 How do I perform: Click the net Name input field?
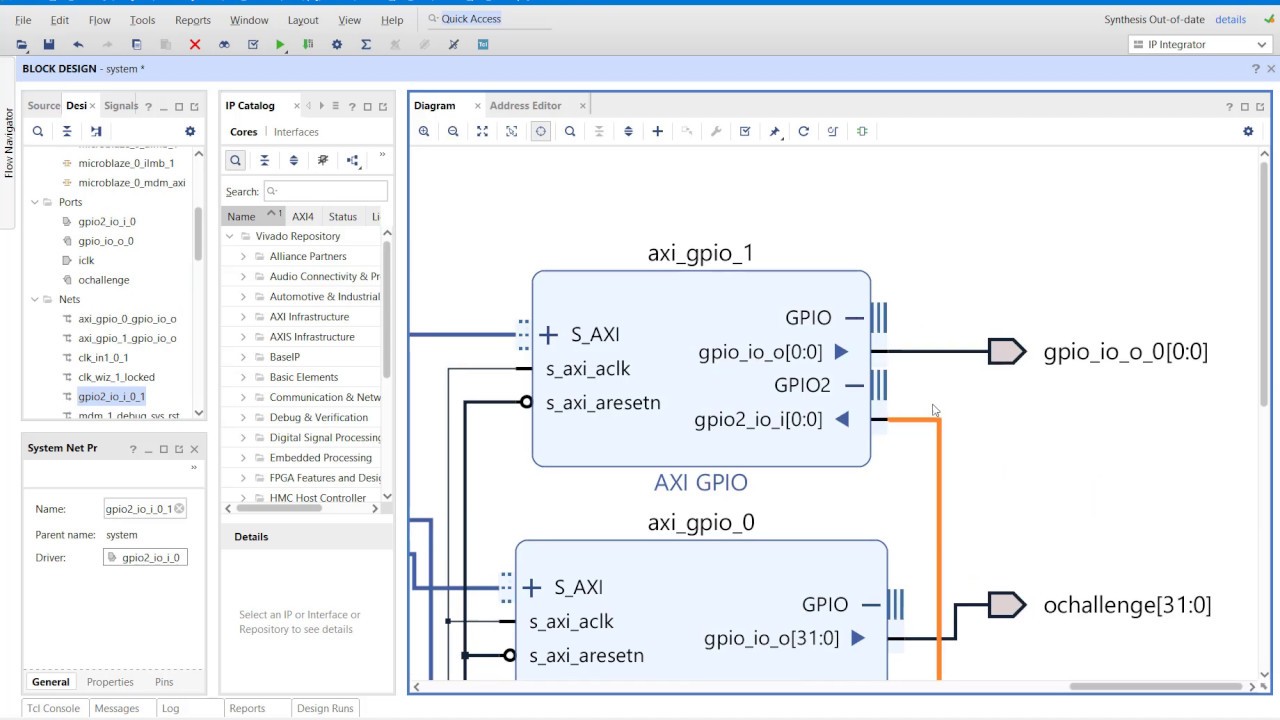145,509
